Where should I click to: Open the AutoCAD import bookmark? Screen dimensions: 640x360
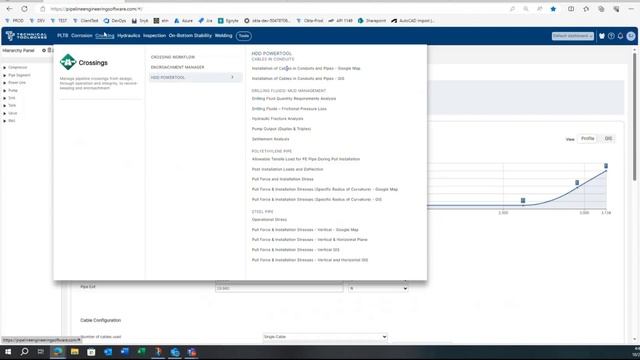click(x=413, y=20)
